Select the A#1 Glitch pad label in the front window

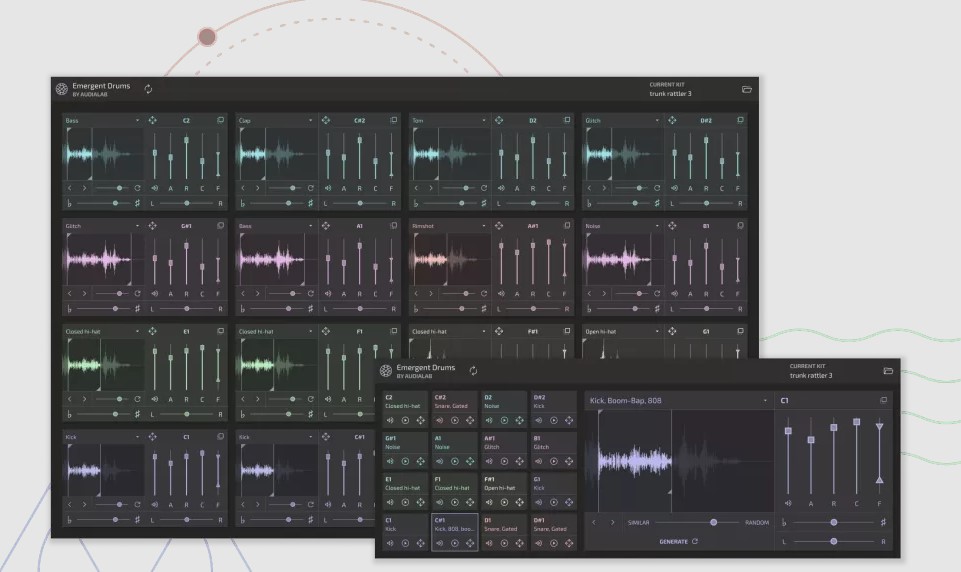[x=492, y=443]
